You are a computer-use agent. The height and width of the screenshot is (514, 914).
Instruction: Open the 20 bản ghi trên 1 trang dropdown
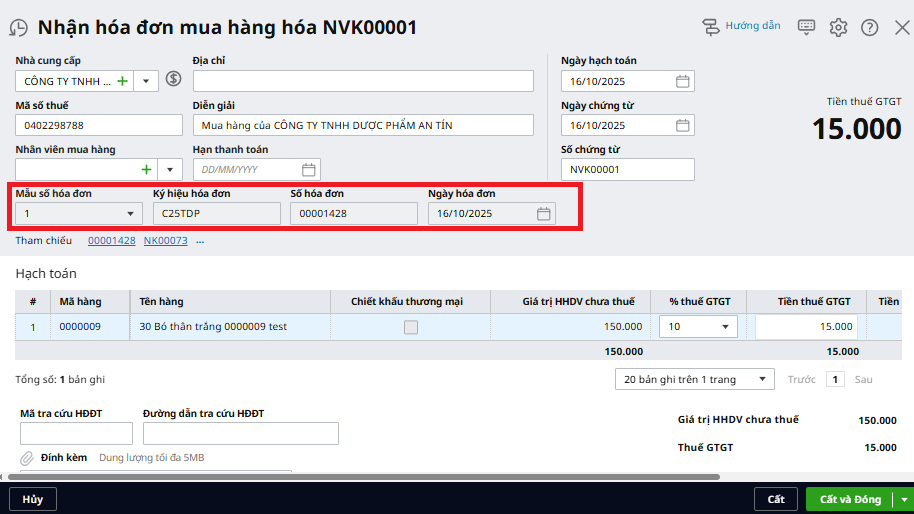[x=762, y=379]
